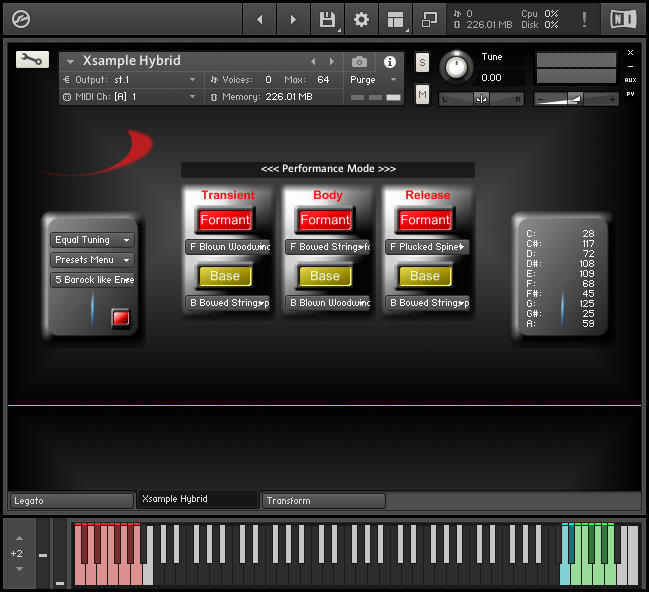The height and width of the screenshot is (592, 649).
Task: Click the Max voices 64 value
Action: 323,79
